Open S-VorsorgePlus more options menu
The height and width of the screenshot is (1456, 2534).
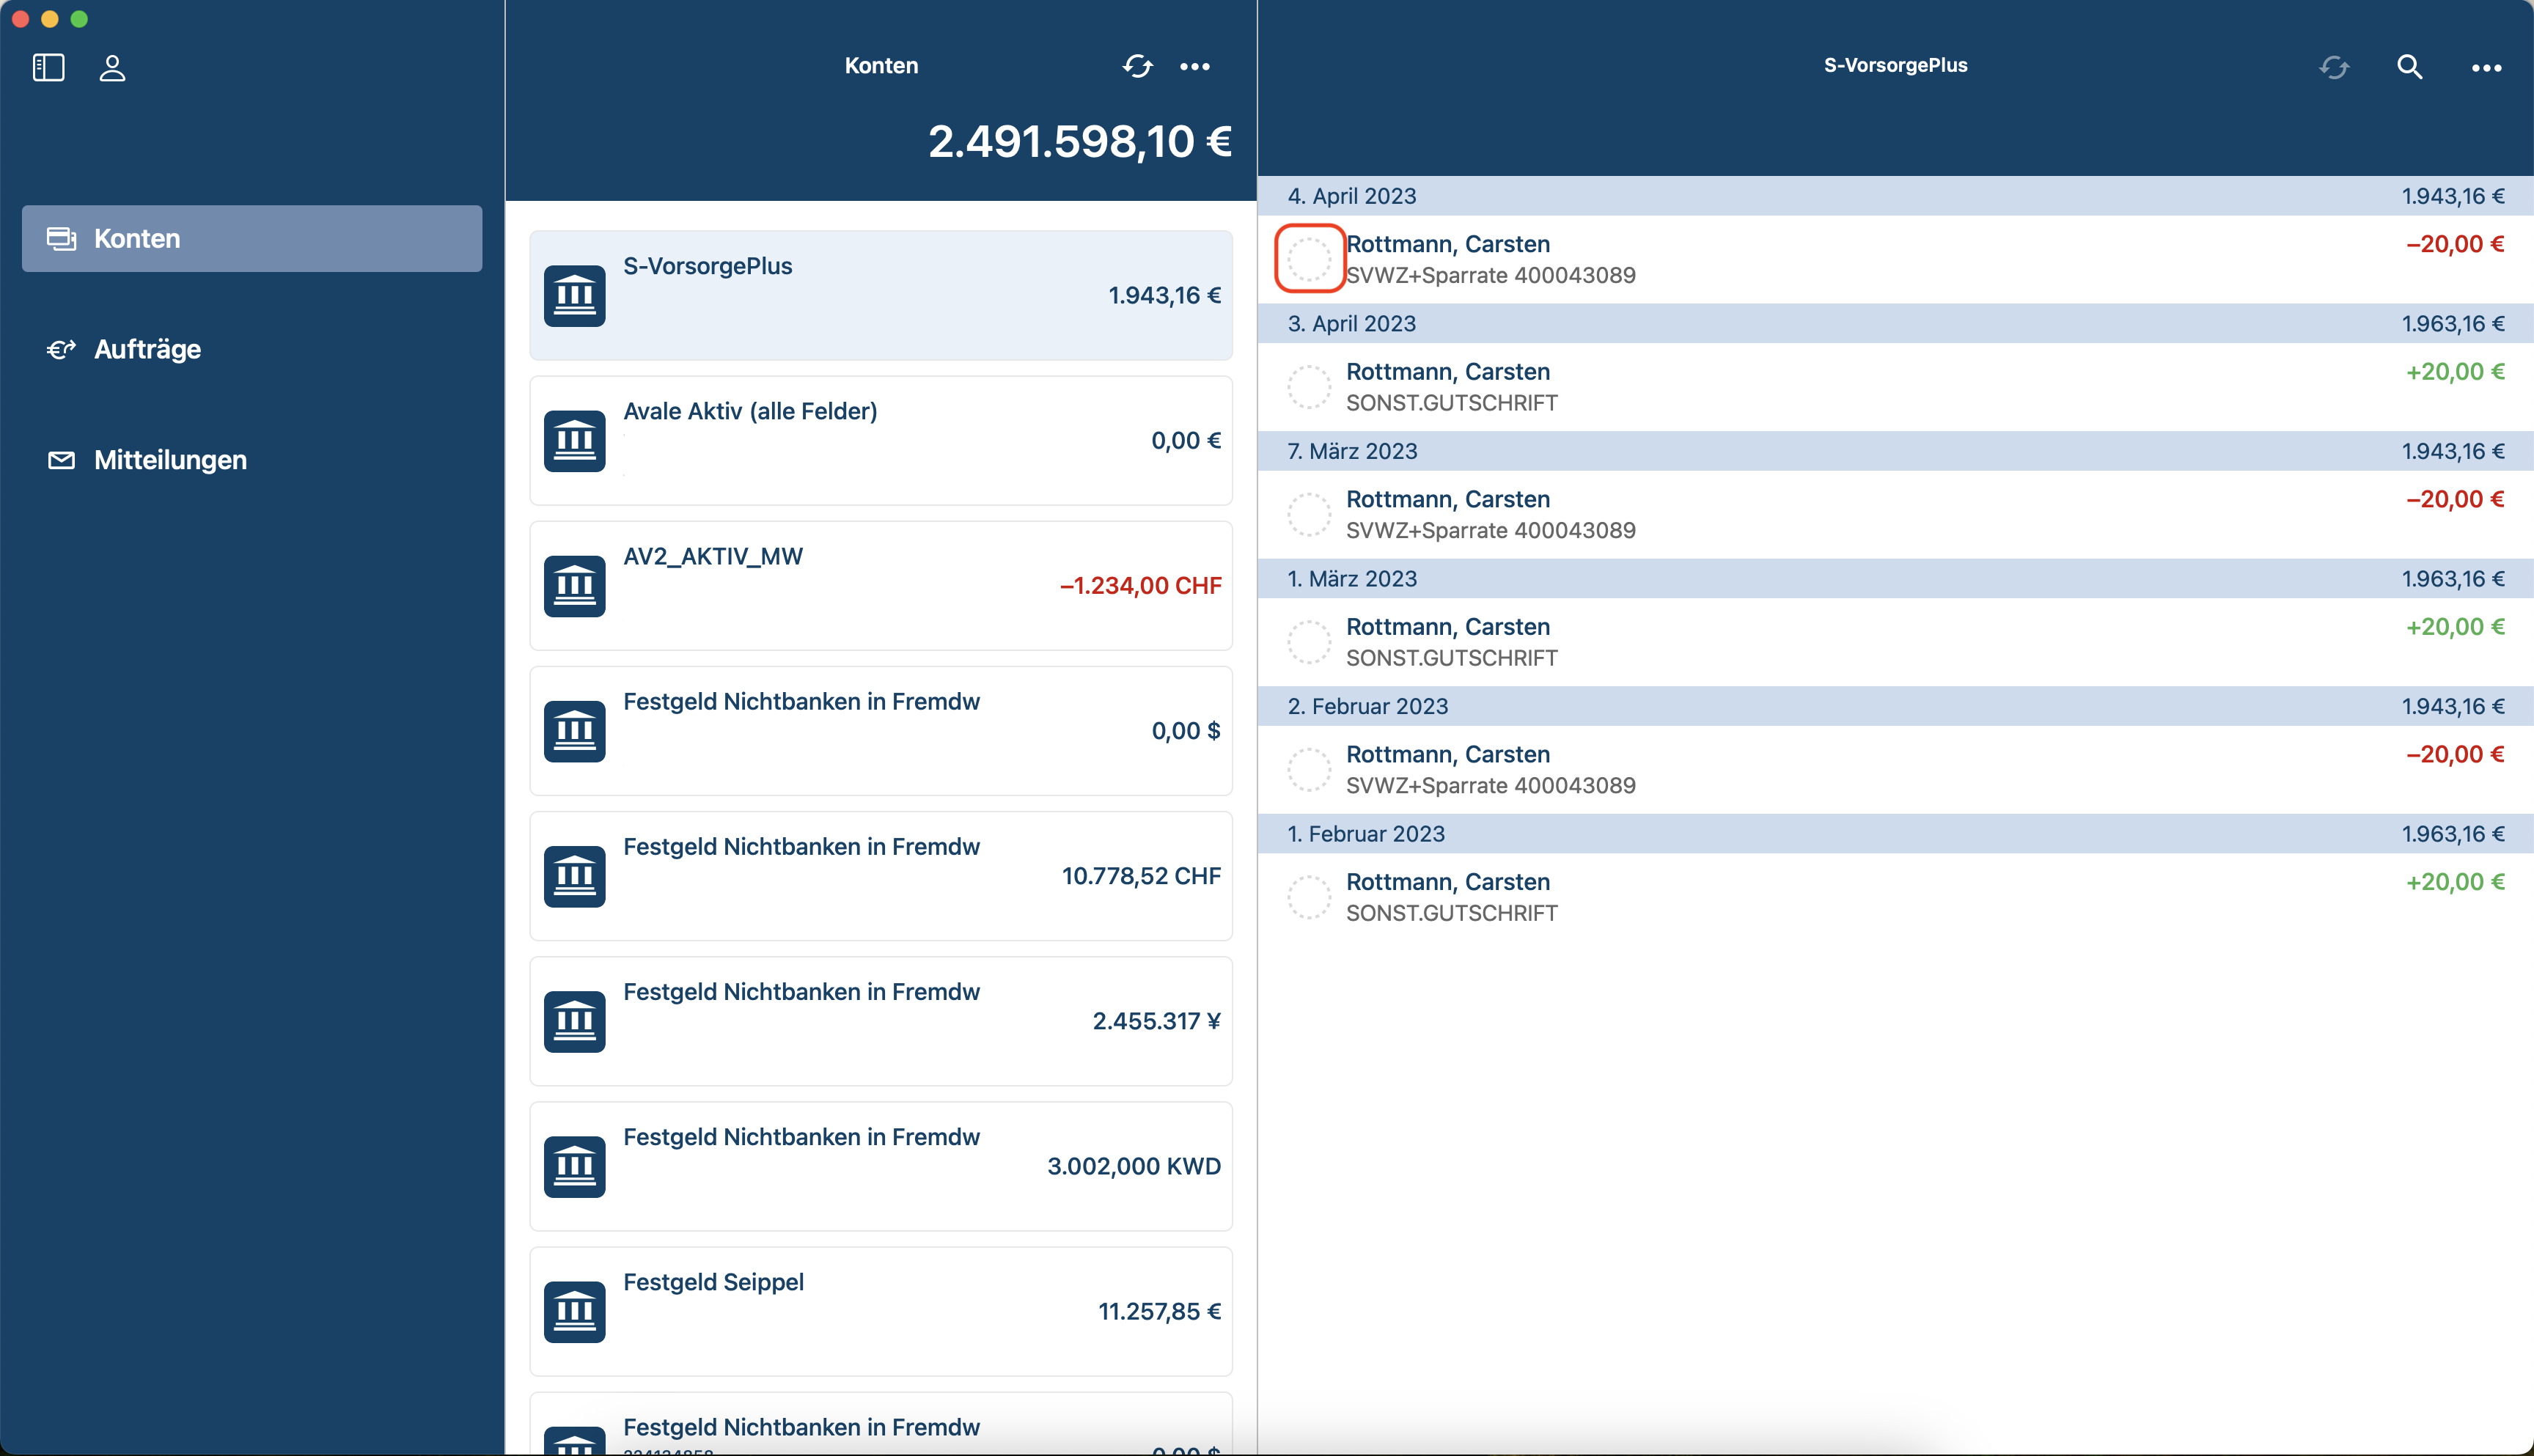pos(2486,67)
